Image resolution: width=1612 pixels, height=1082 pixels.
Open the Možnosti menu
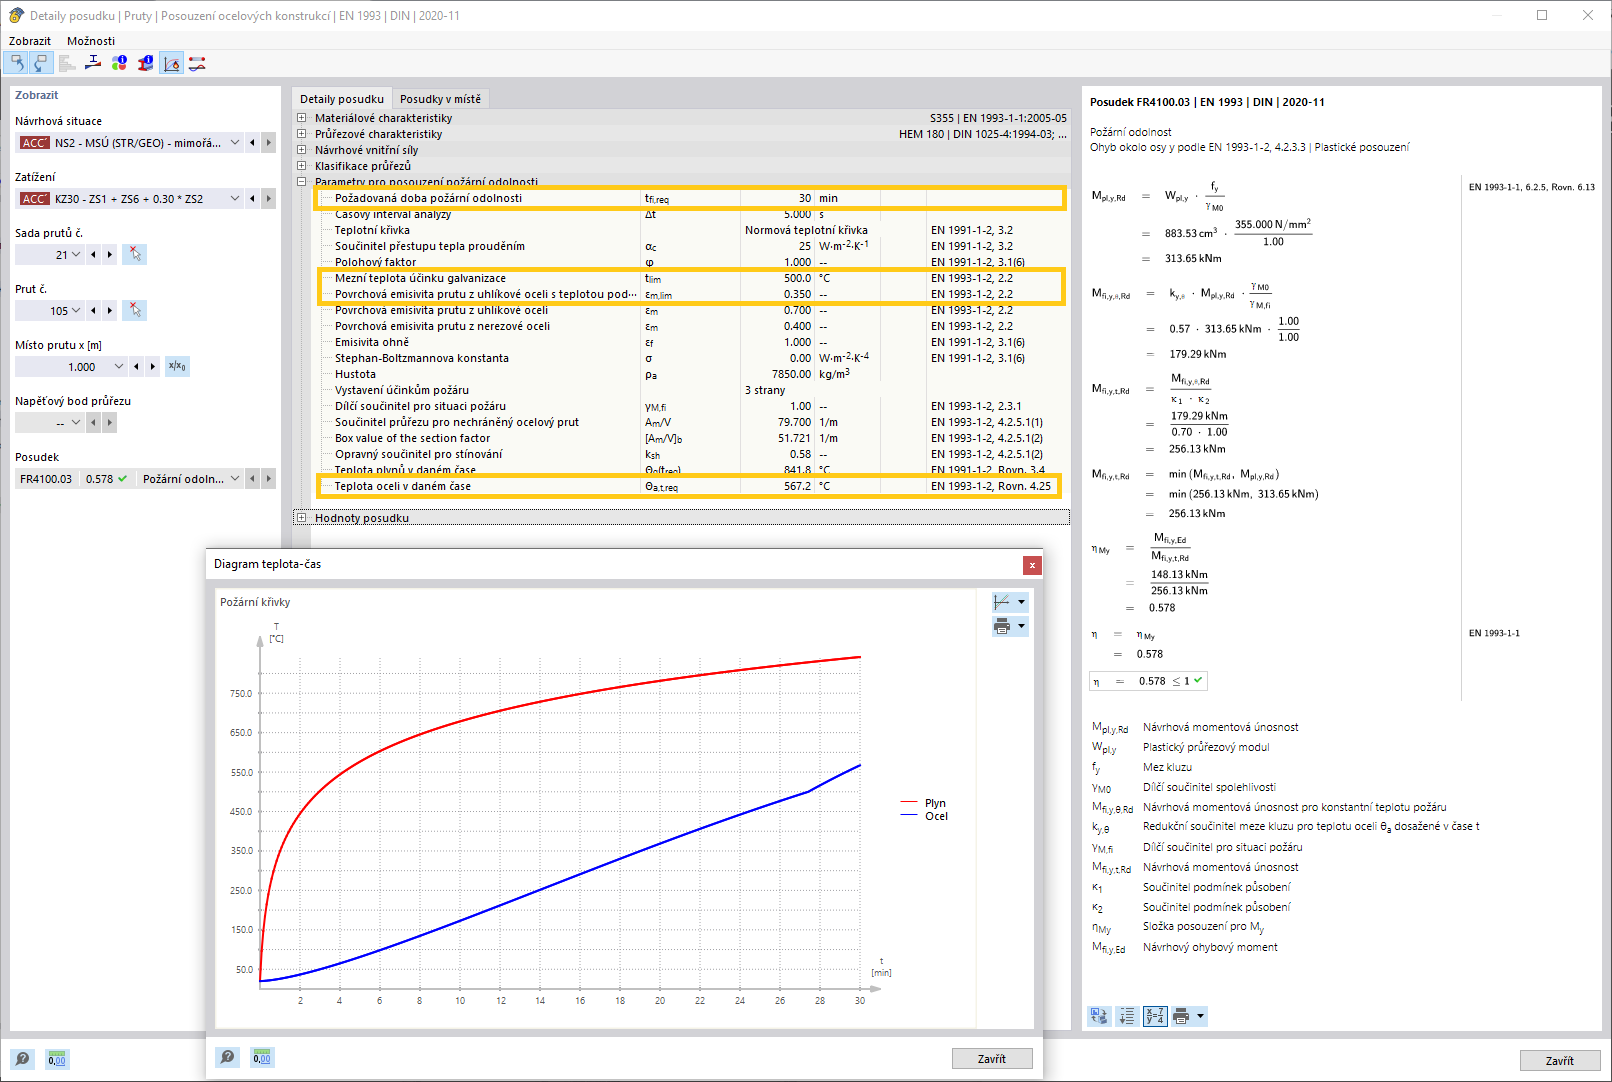click(91, 41)
